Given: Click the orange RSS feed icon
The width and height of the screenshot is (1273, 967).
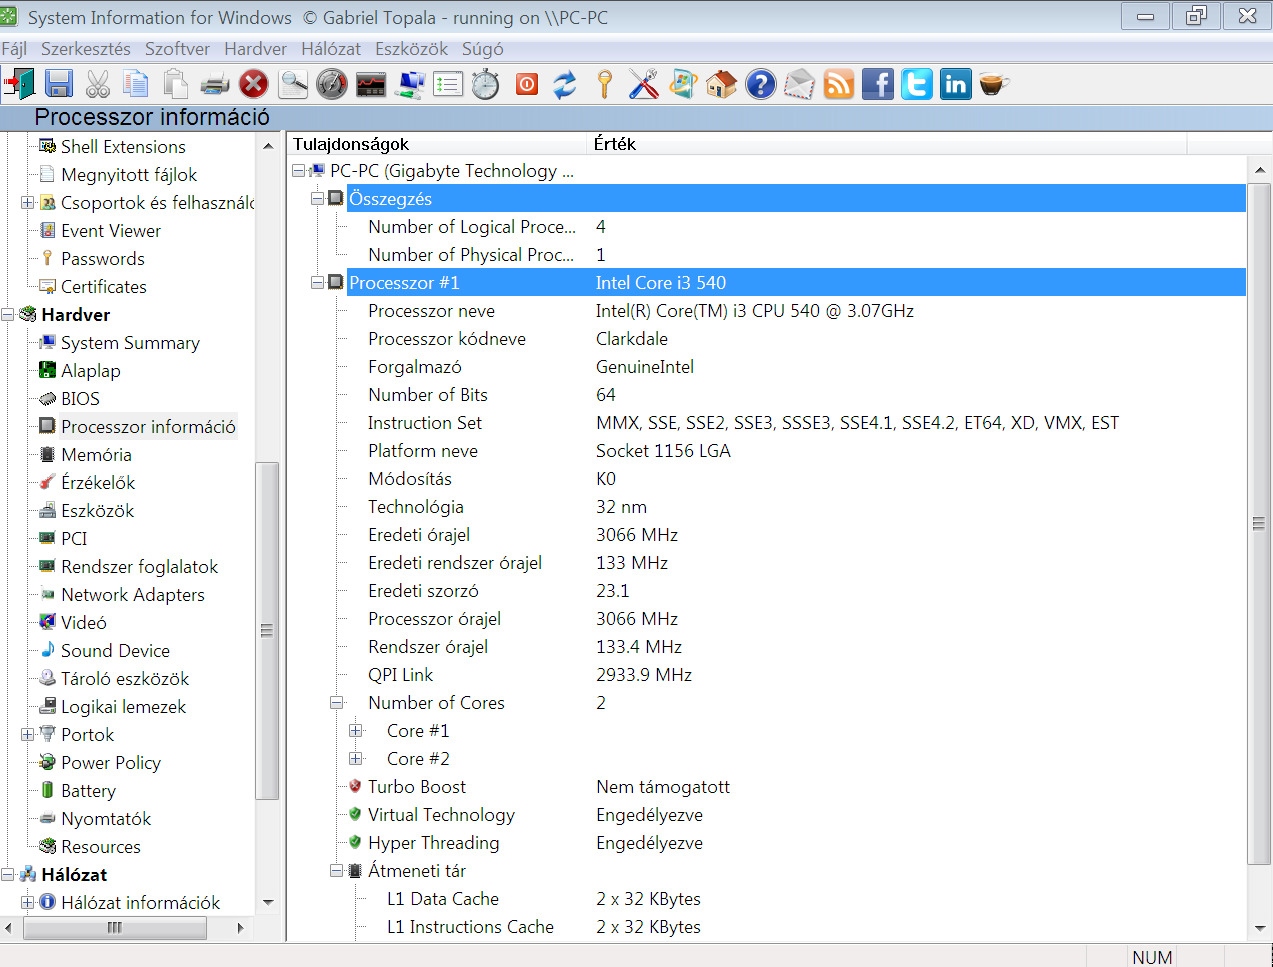Looking at the screenshot, I should (839, 85).
